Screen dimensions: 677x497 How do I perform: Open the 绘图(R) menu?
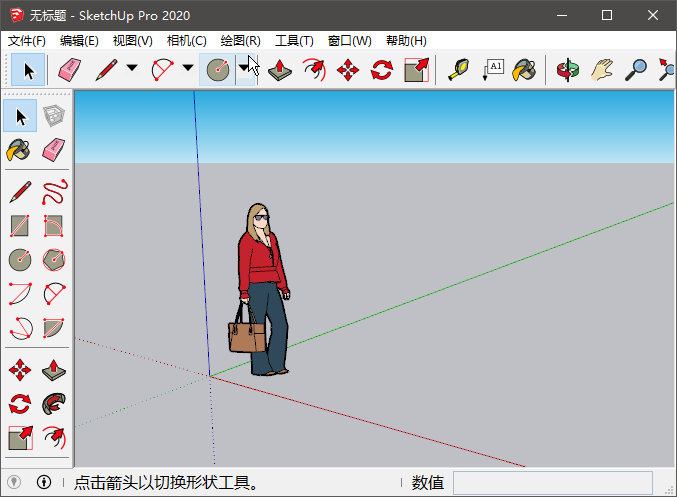[x=240, y=41]
